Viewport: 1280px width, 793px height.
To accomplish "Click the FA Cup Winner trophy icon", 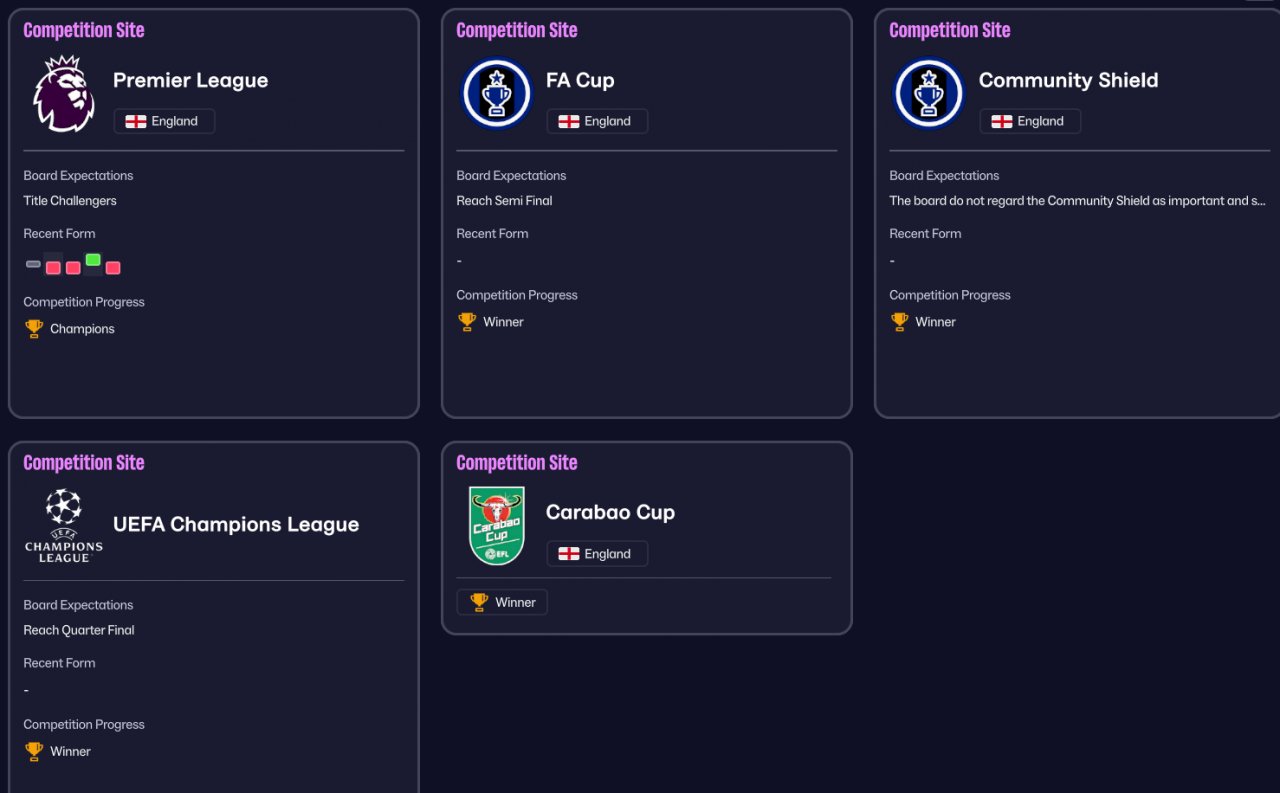I will click(467, 322).
